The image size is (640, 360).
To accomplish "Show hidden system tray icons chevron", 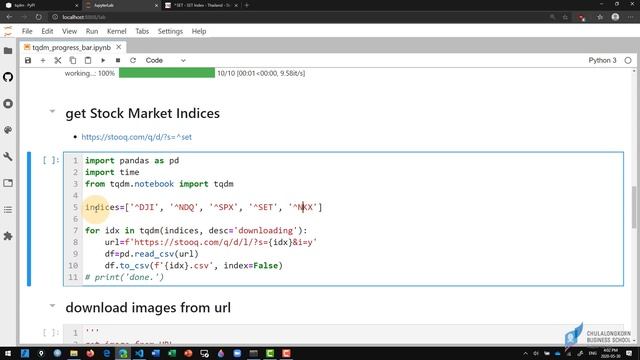I will pos(525,353).
